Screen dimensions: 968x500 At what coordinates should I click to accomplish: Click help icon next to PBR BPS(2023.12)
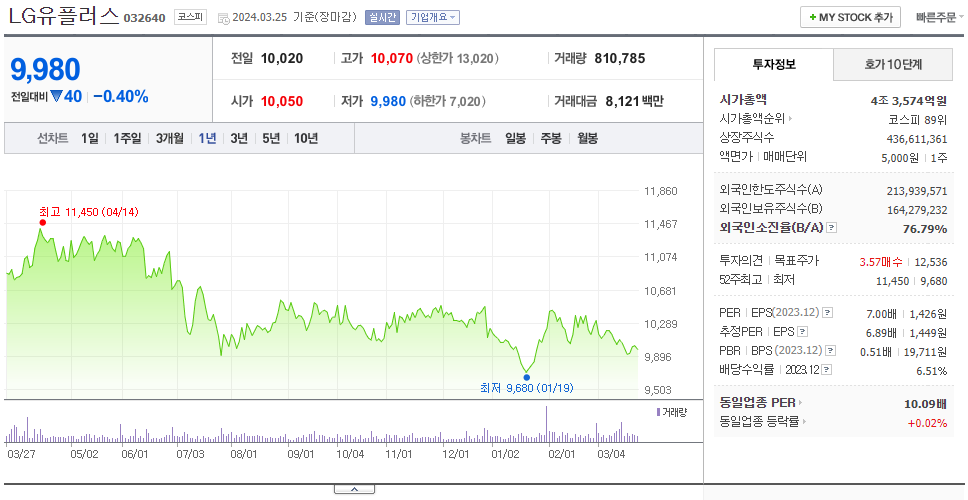click(831, 351)
